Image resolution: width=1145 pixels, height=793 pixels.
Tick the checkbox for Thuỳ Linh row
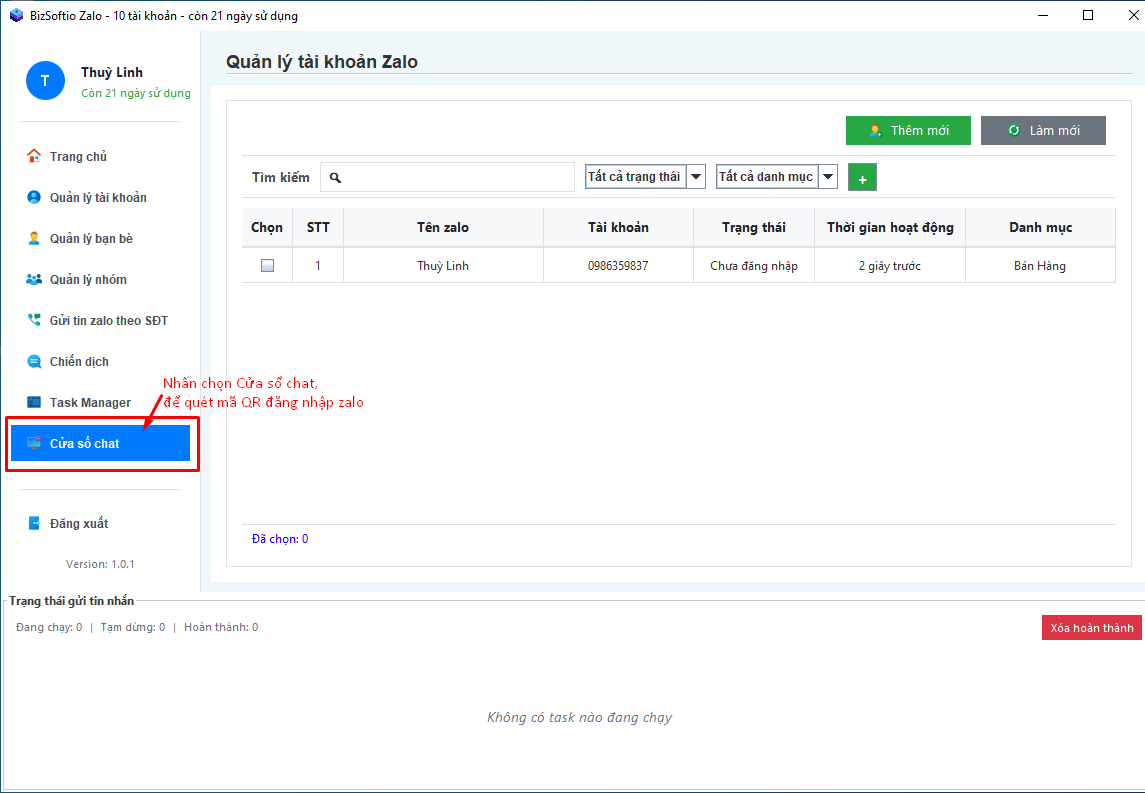coord(267,266)
